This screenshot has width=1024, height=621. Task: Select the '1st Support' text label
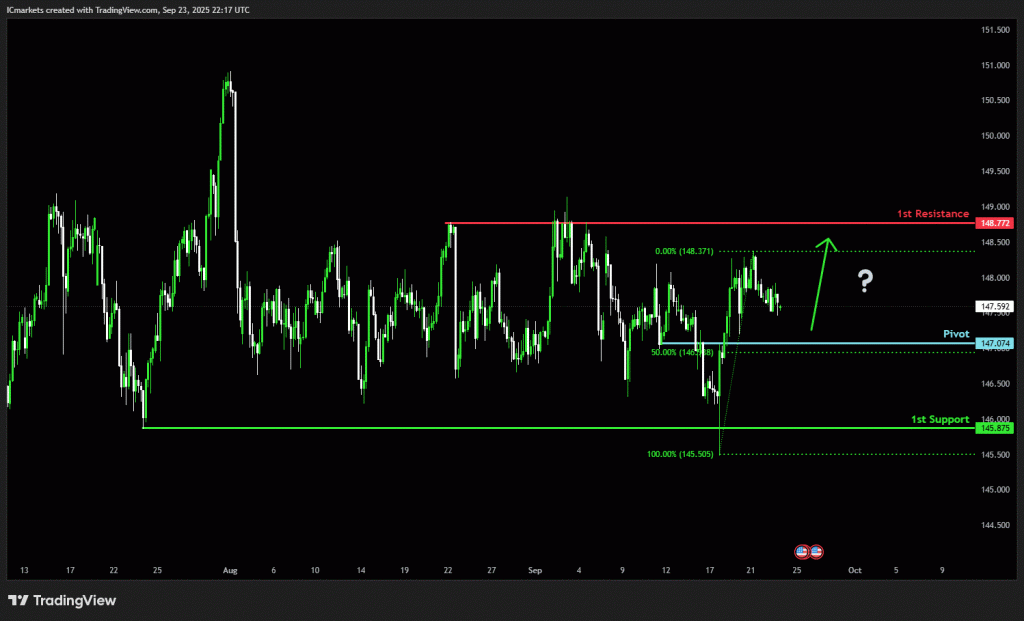pos(940,418)
